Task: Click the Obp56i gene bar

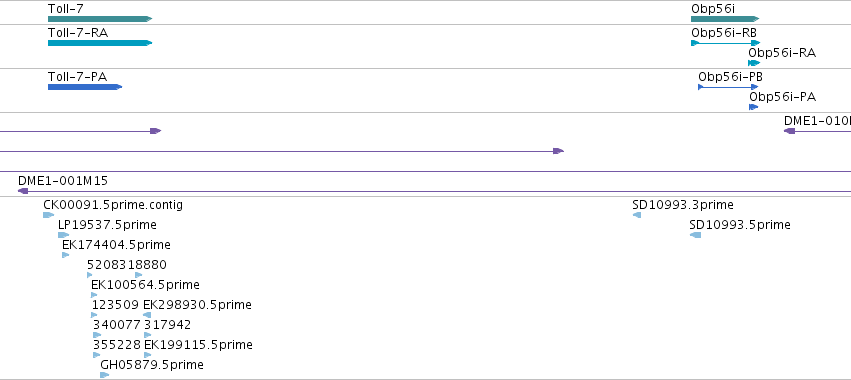Action: (725, 19)
